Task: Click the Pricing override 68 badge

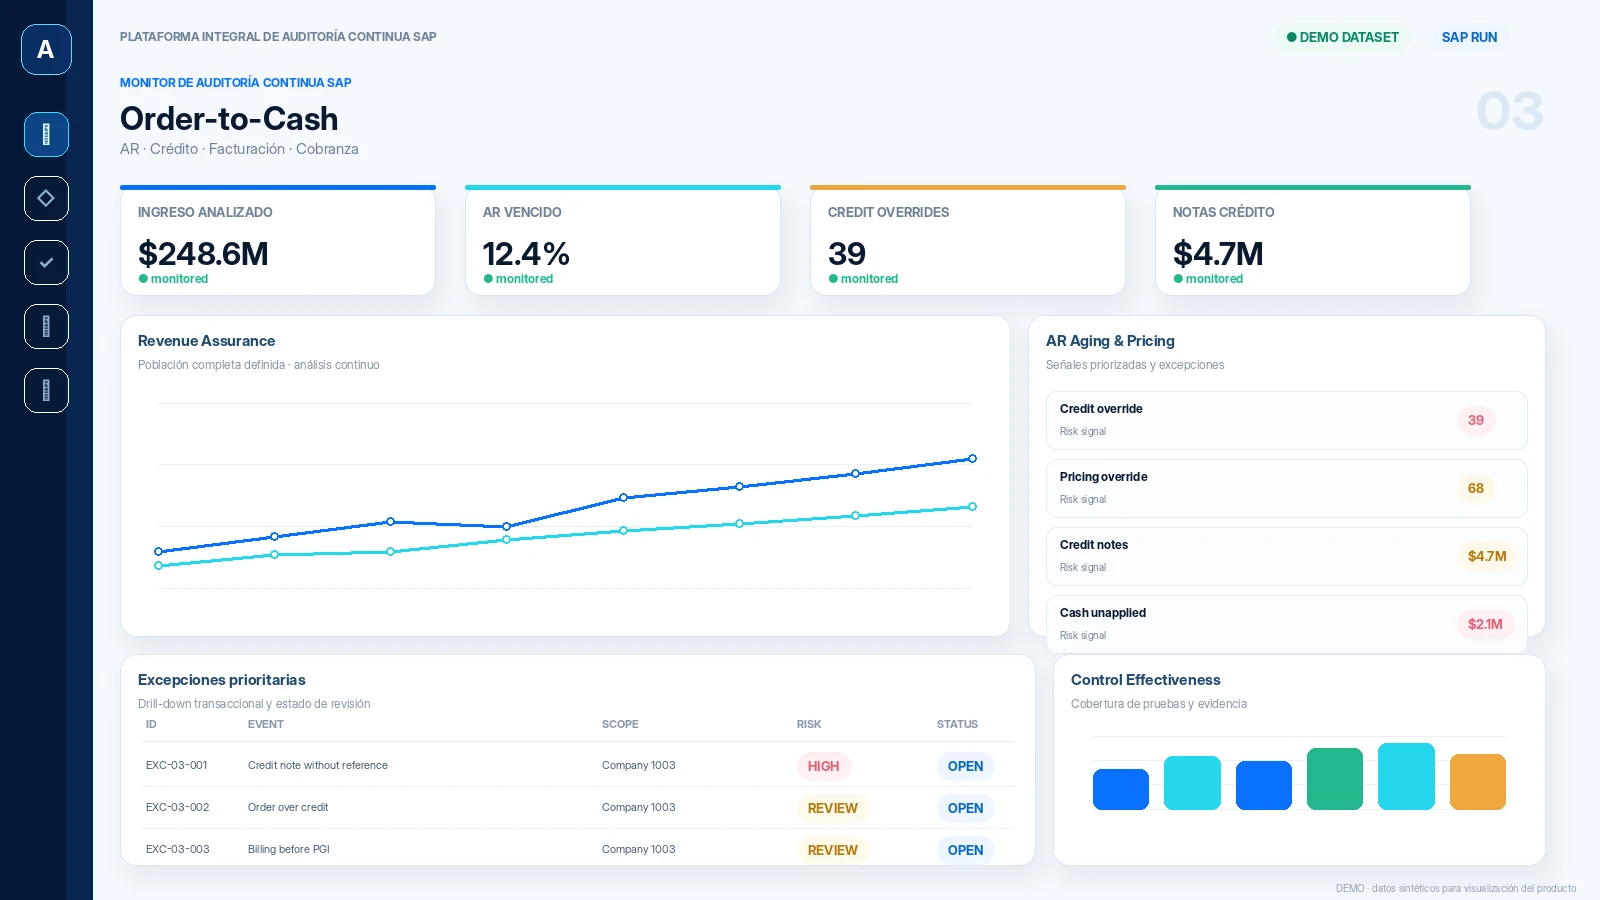Action: 1476,488
